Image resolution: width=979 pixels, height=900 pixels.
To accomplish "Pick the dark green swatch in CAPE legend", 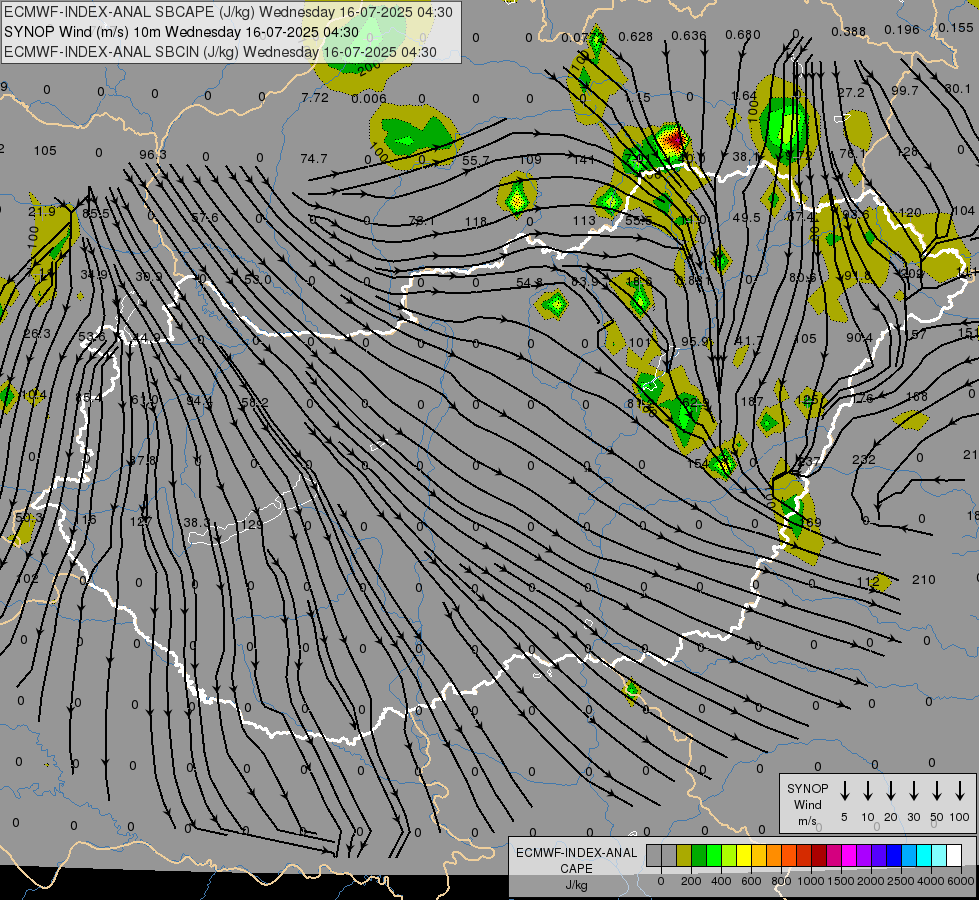I will pyautogui.click(x=699, y=856).
